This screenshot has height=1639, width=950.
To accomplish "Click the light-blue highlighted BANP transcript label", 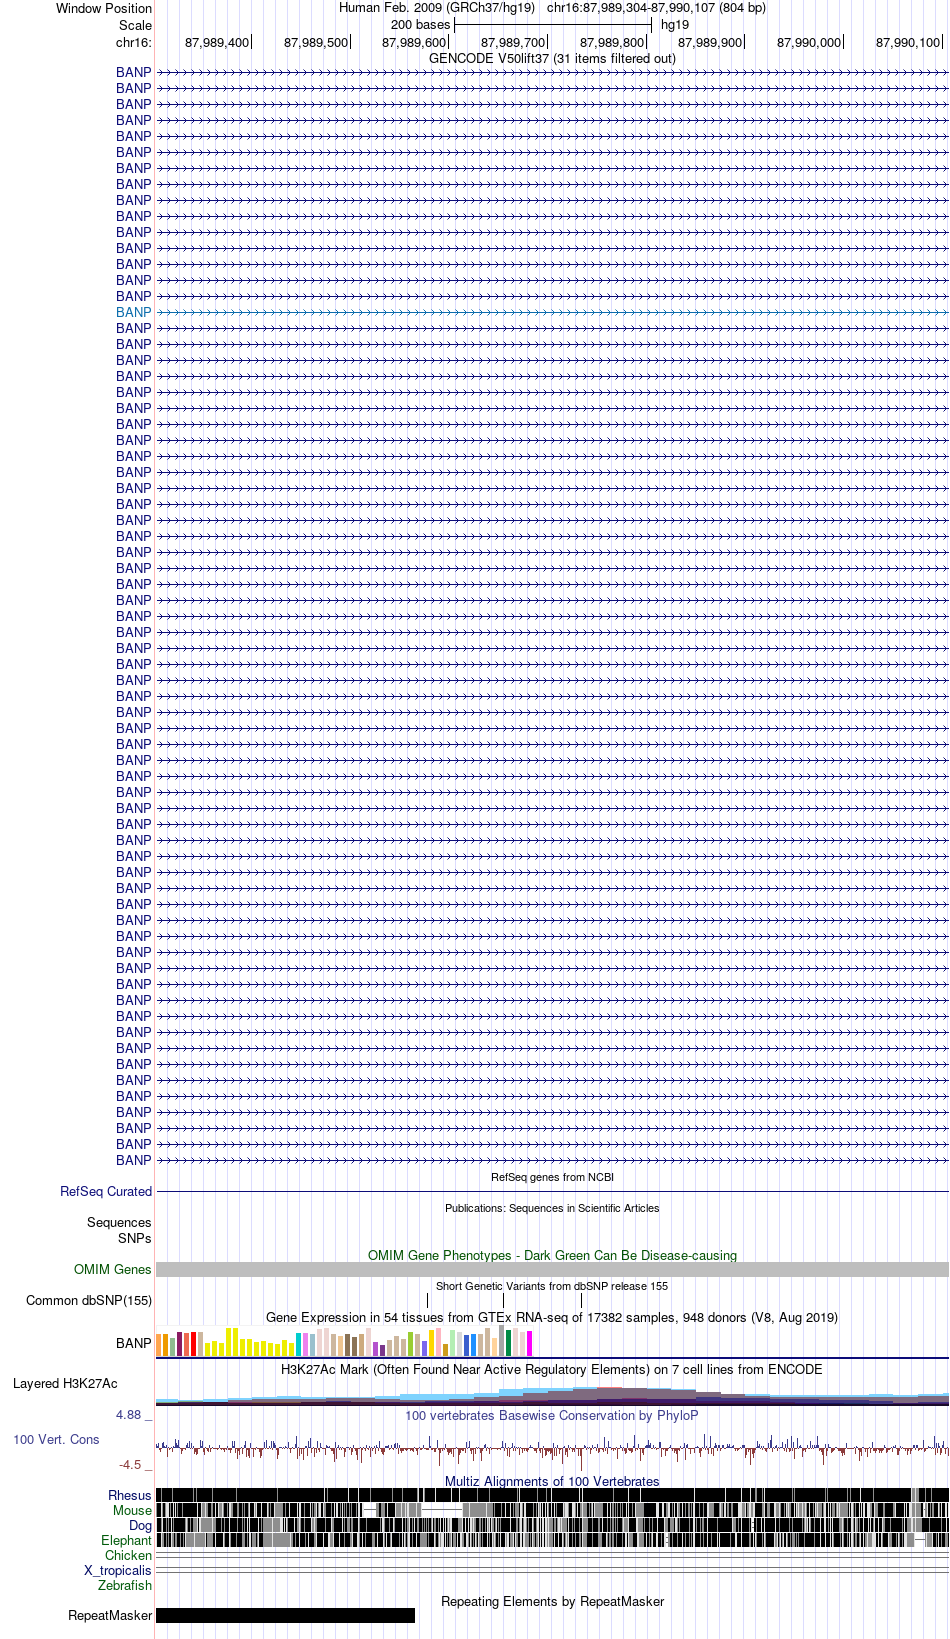I will click(x=133, y=312).
